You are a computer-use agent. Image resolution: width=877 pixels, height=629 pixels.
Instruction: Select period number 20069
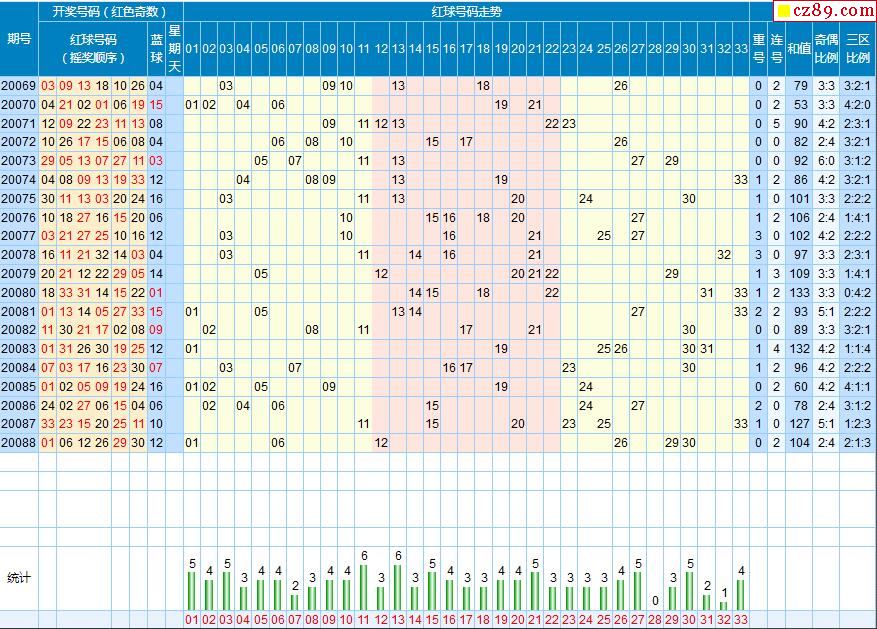coord(18,86)
